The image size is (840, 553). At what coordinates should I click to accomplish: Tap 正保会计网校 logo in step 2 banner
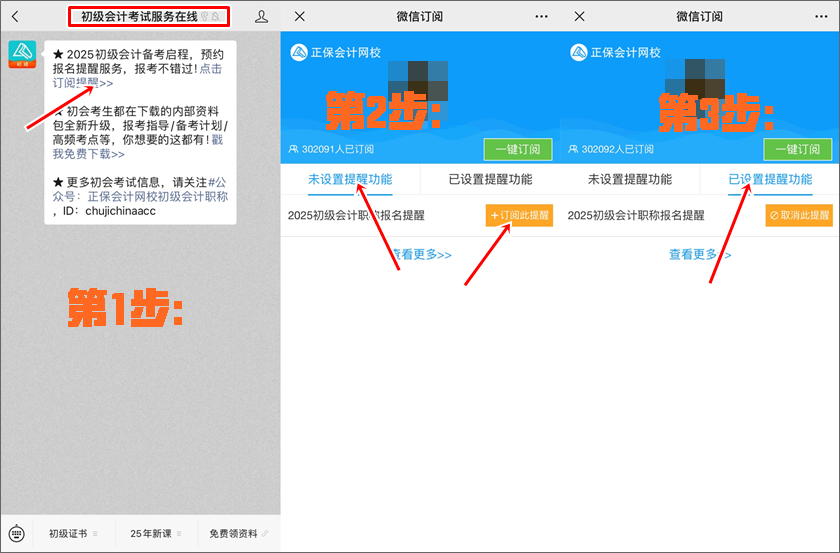point(335,53)
